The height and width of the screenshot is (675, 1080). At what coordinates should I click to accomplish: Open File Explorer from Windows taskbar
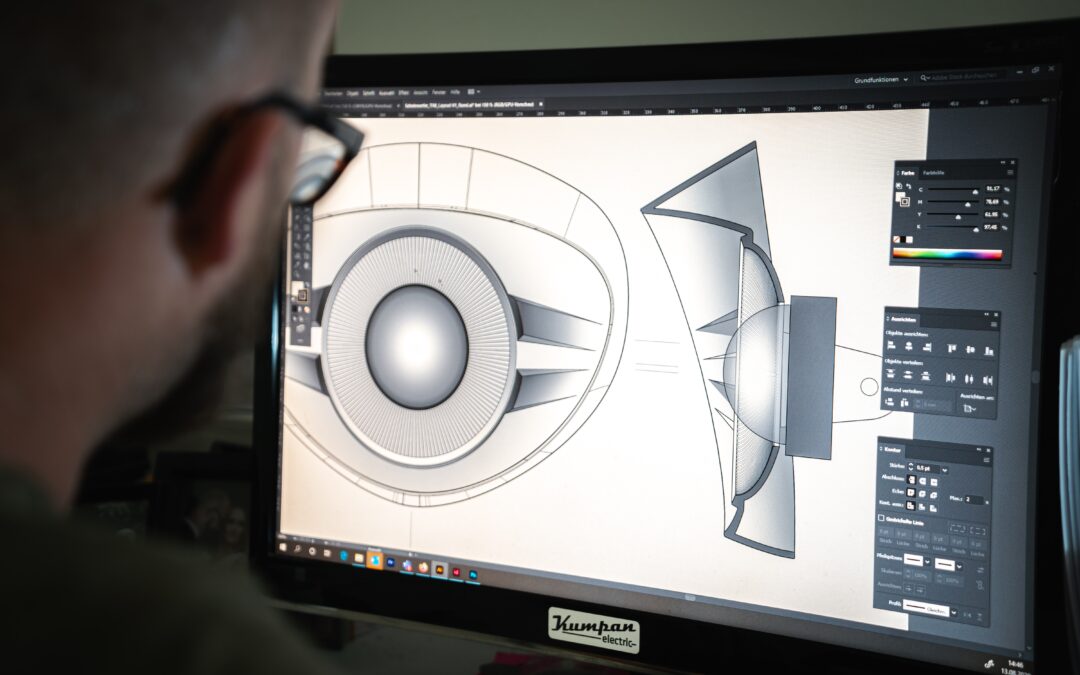tap(359, 558)
